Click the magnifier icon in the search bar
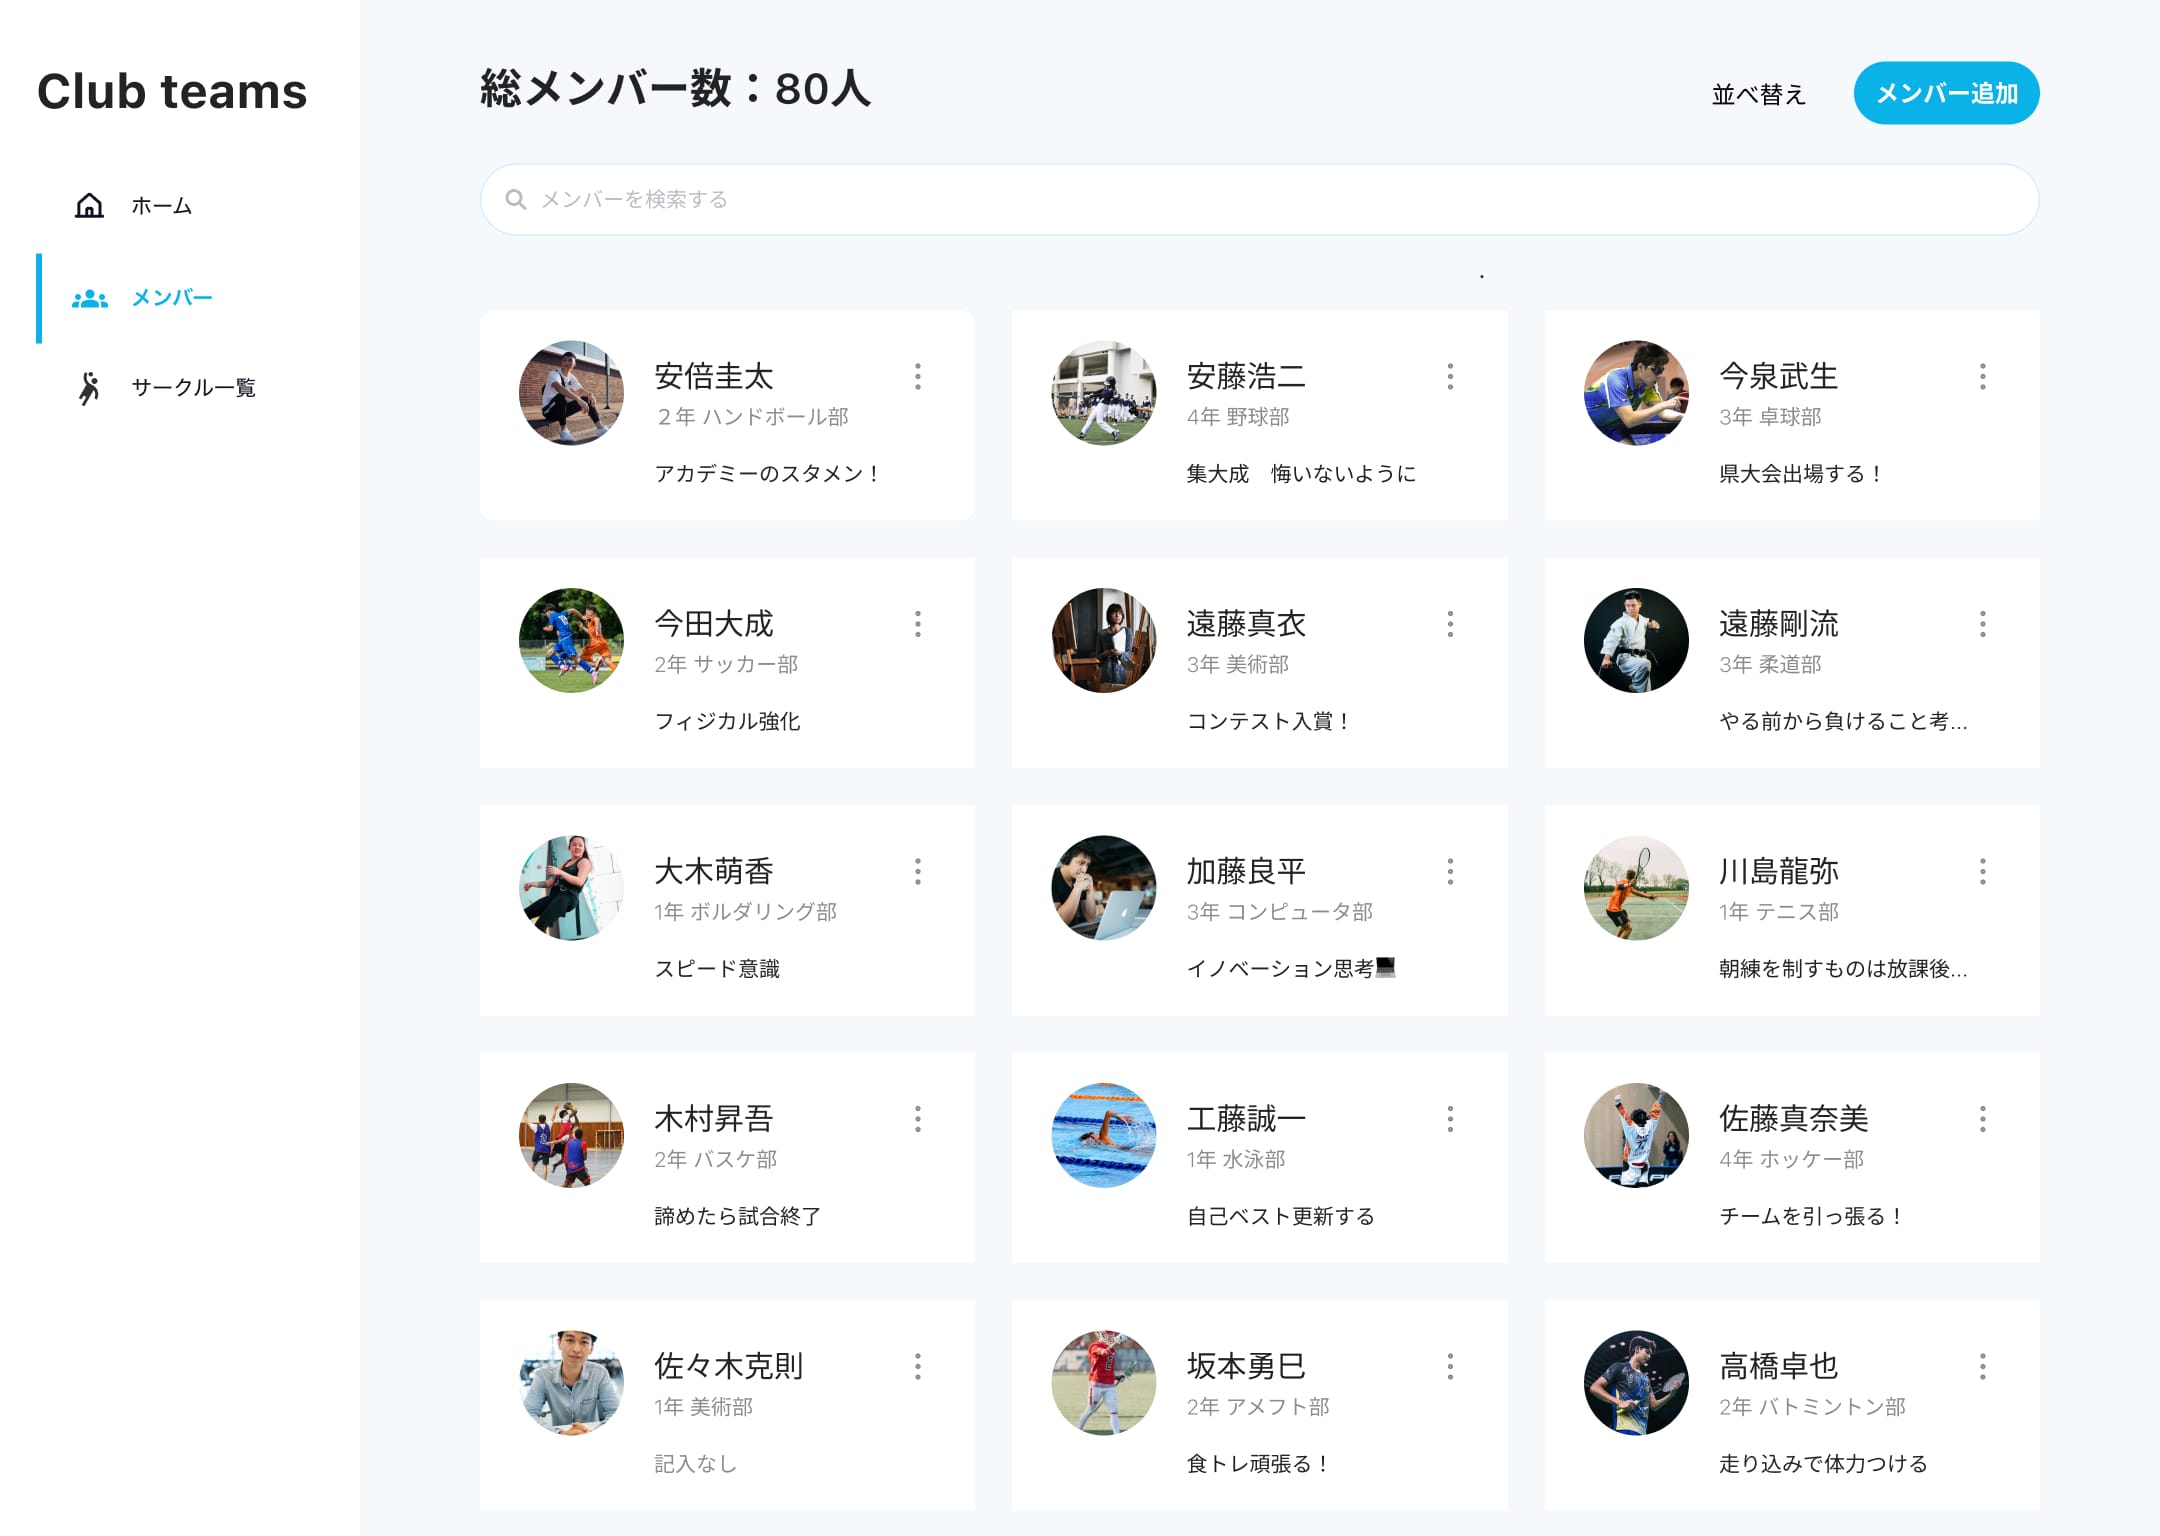 [x=517, y=199]
